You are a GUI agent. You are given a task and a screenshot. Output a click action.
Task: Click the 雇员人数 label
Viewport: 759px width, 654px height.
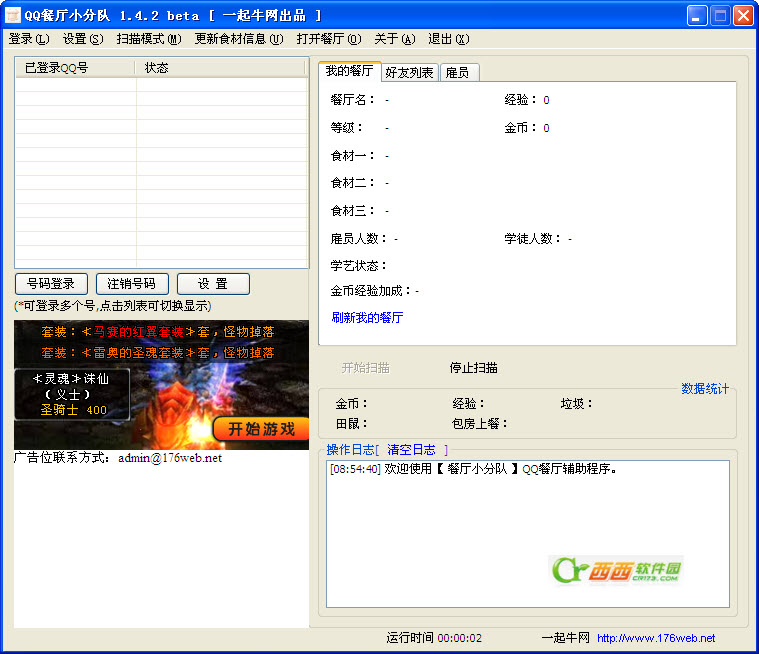tap(359, 239)
